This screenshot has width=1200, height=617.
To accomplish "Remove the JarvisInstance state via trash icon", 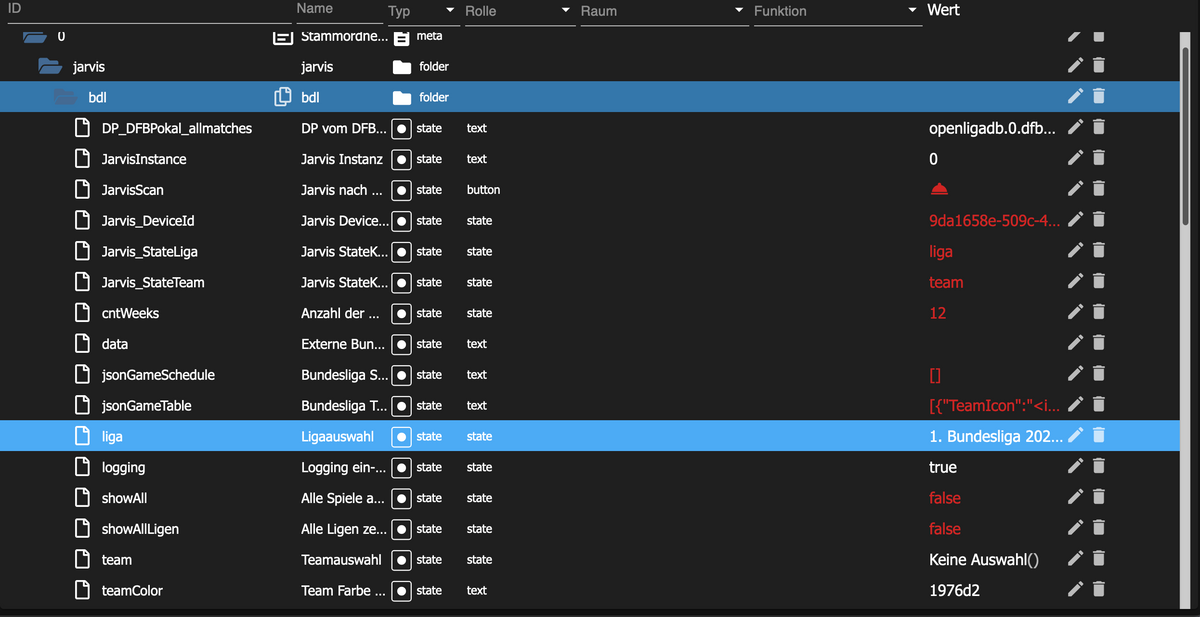I will [x=1098, y=159].
